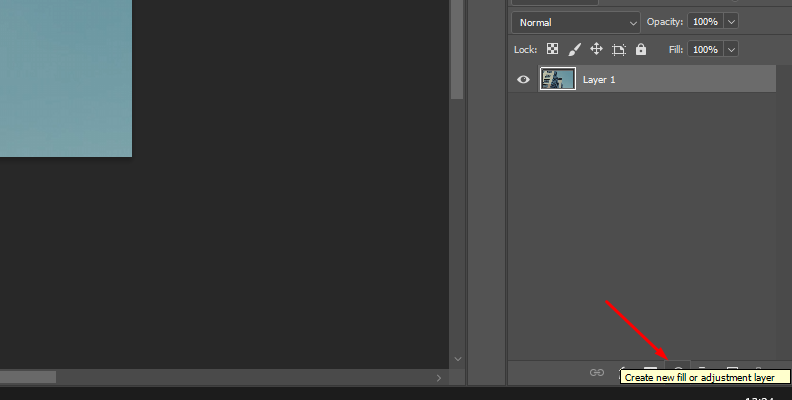The image size is (792, 400).
Task: Click the scroll right arrow below canvas
Action: (x=438, y=377)
